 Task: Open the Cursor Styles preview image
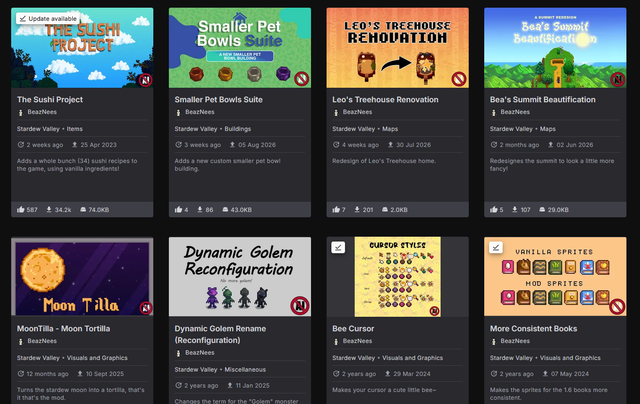pos(398,277)
